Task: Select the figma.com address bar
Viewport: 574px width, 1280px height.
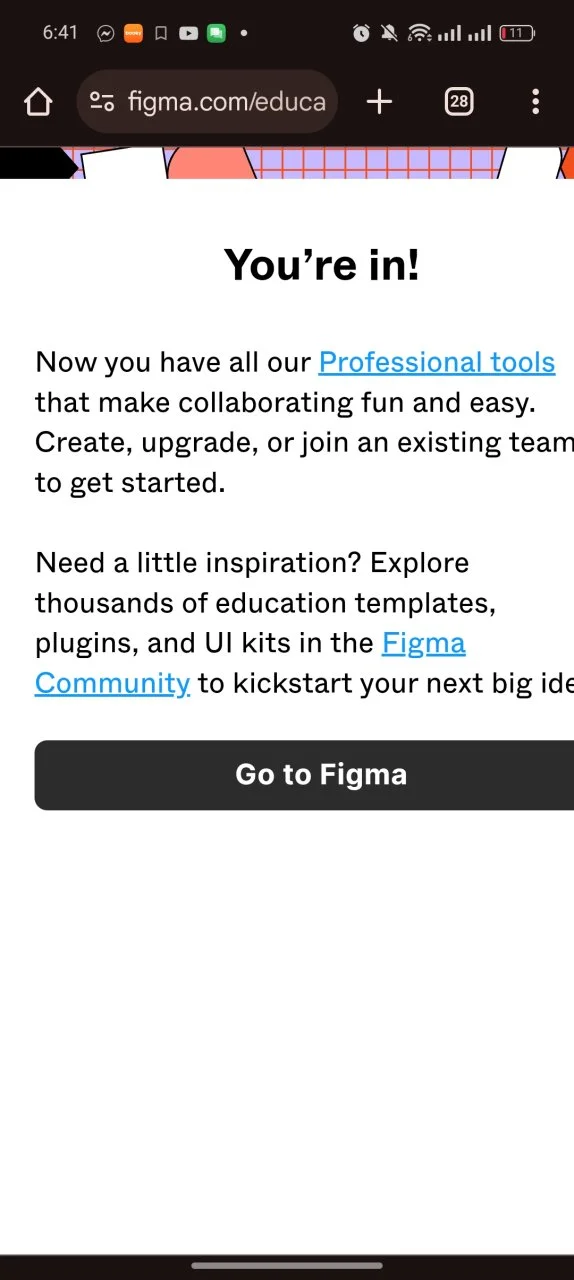Action: point(207,101)
